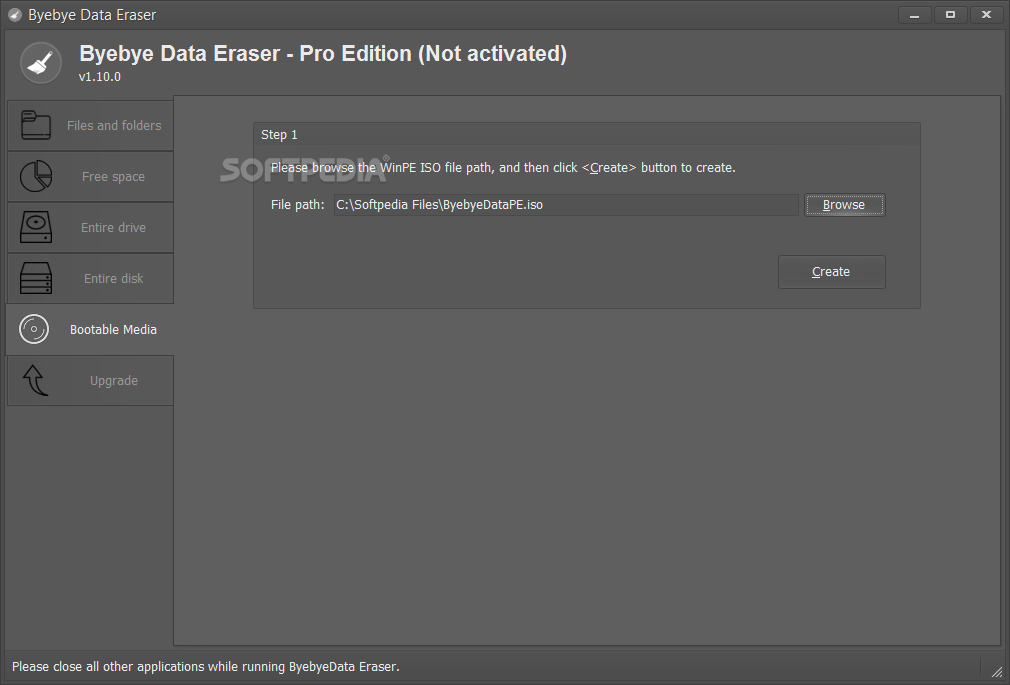Click the Free space pie chart icon

tap(35, 176)
